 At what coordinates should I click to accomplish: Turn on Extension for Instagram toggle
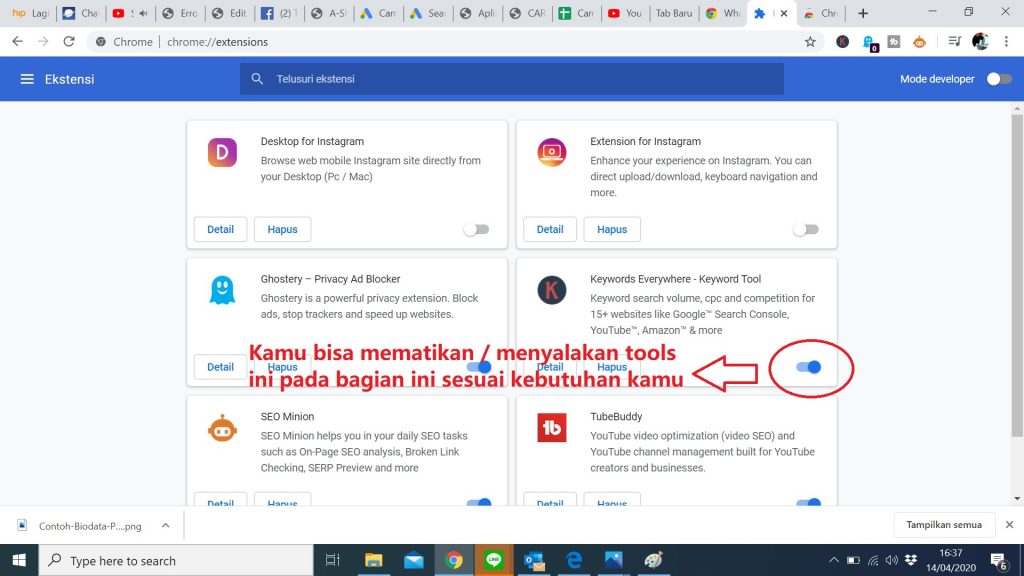pos(805,229)
